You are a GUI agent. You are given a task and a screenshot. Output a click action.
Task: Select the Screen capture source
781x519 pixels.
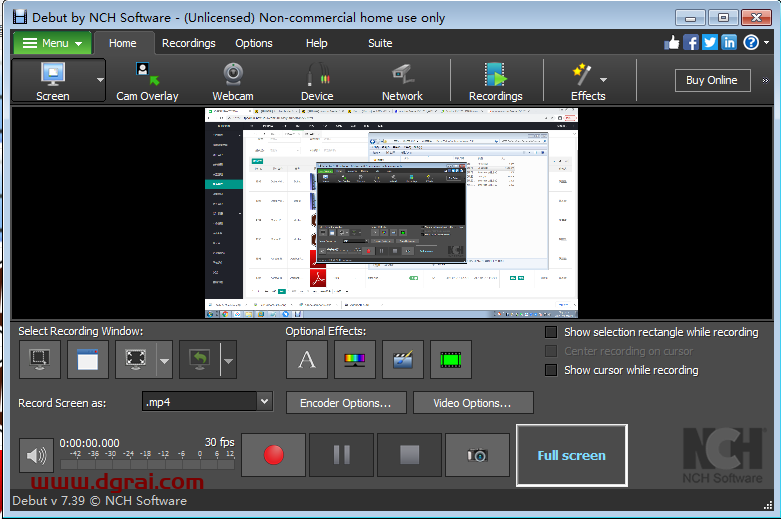tap(53, 81)
